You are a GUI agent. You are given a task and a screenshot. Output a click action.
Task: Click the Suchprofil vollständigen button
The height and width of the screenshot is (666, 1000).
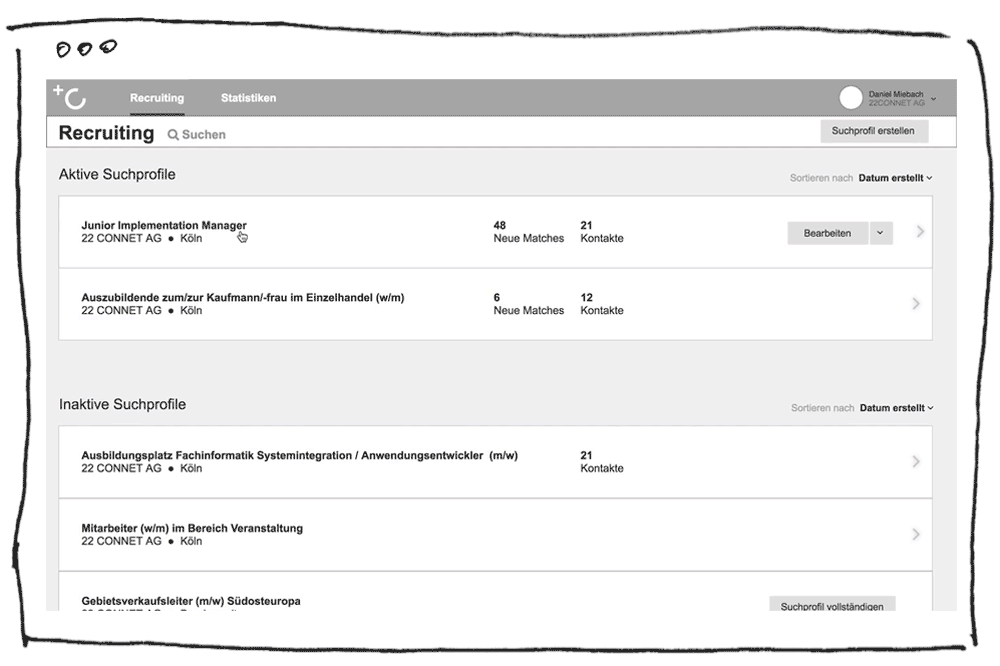pyautogui.click(x=832, y=604)
